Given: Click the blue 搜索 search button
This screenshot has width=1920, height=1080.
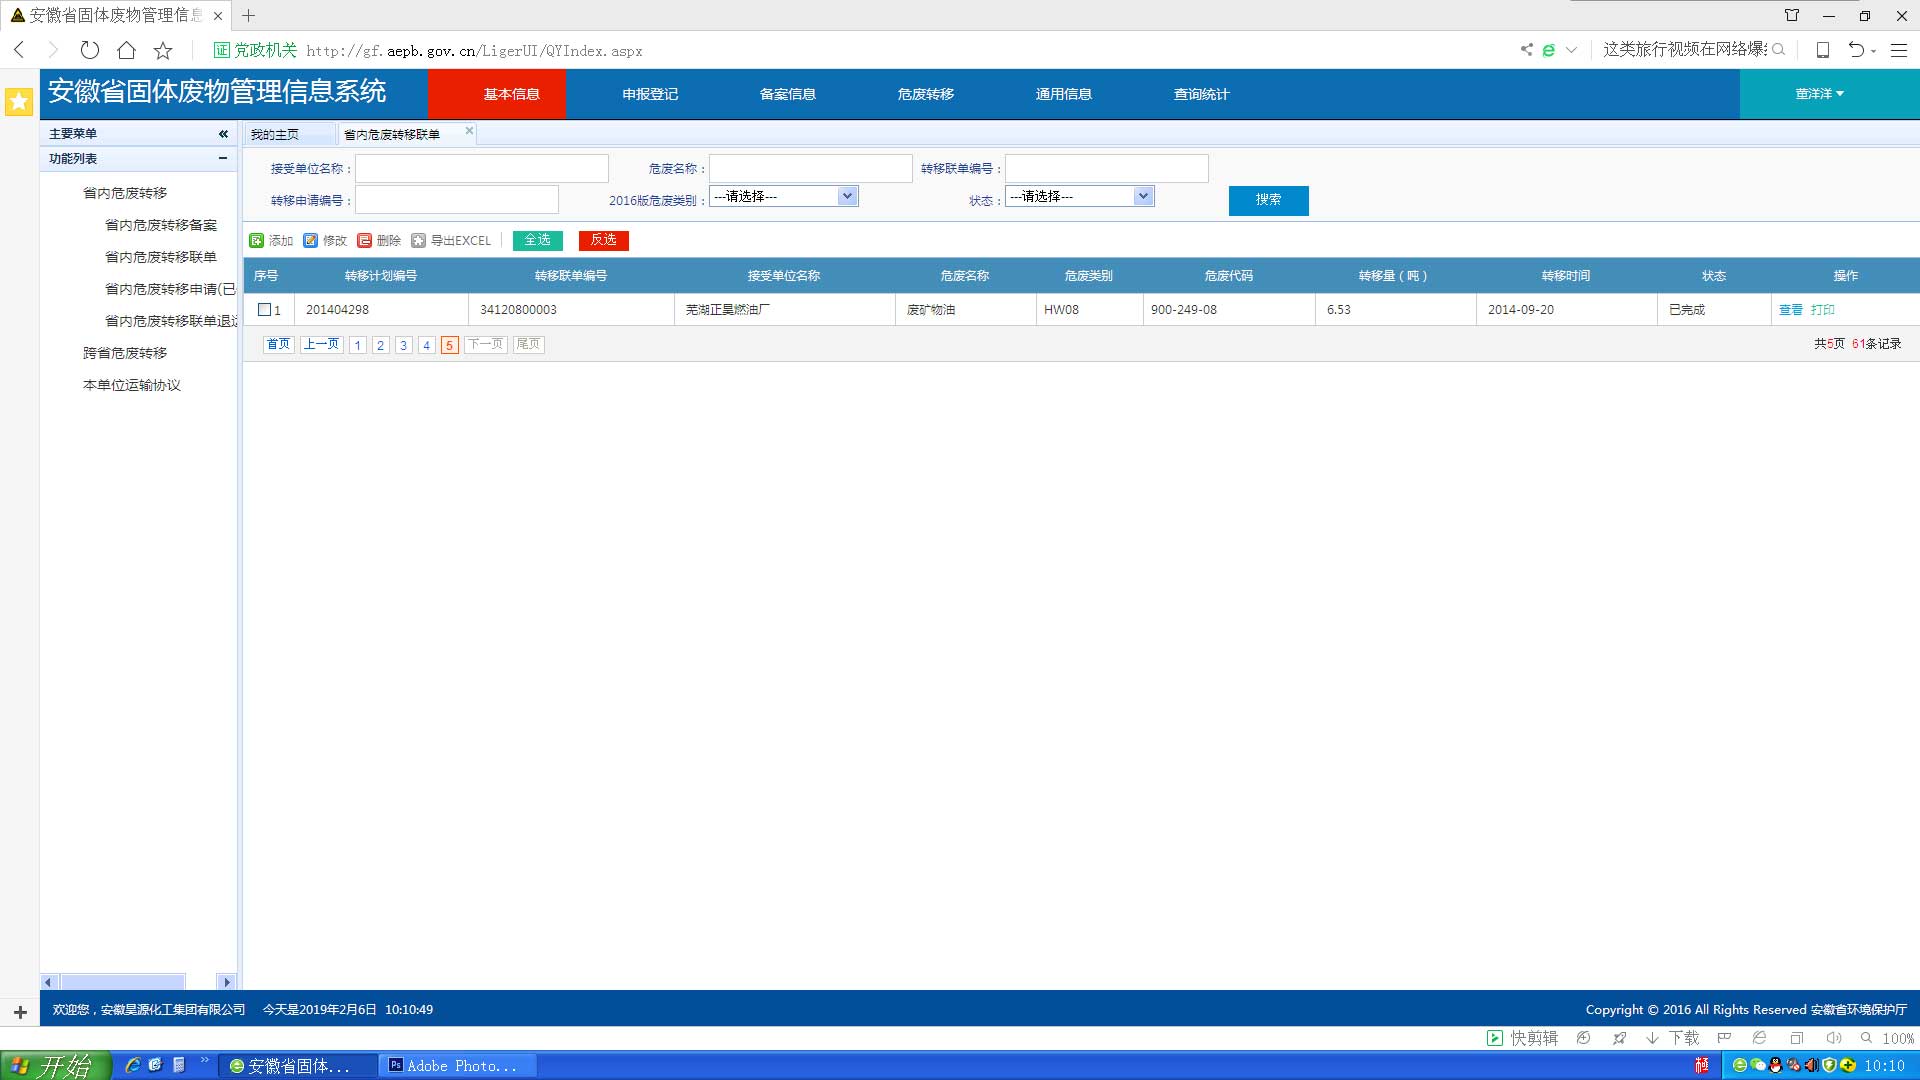Looking at the screenshot, I should tap(1268, 200).
